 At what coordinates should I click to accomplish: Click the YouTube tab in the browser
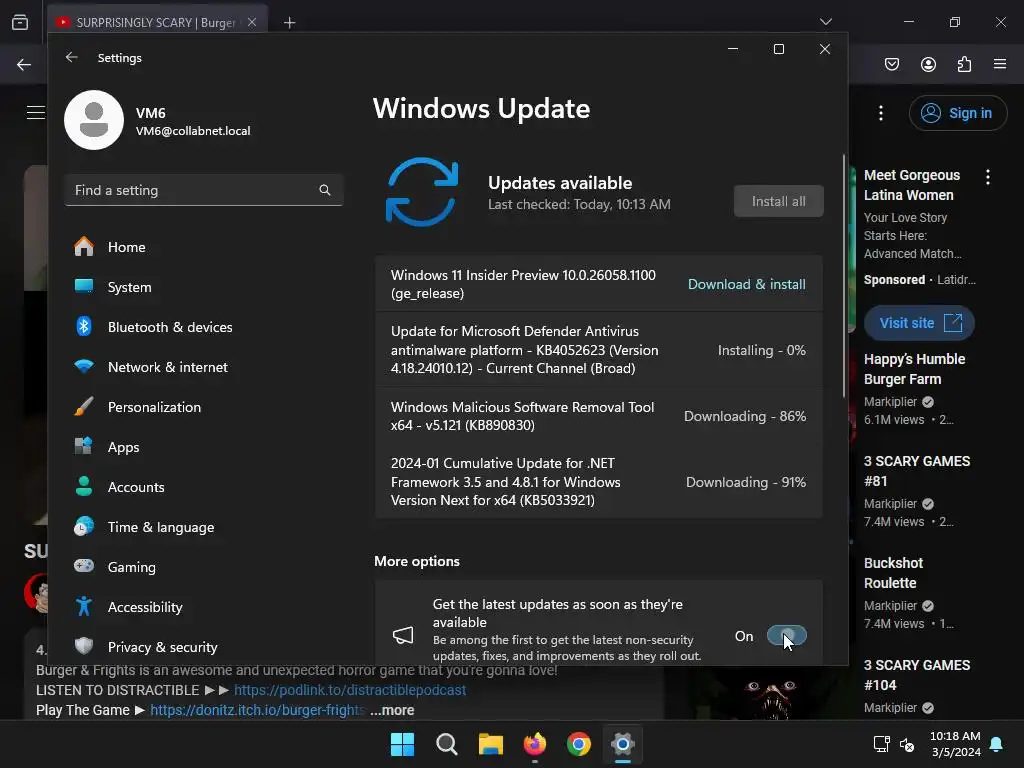[157, 22]
